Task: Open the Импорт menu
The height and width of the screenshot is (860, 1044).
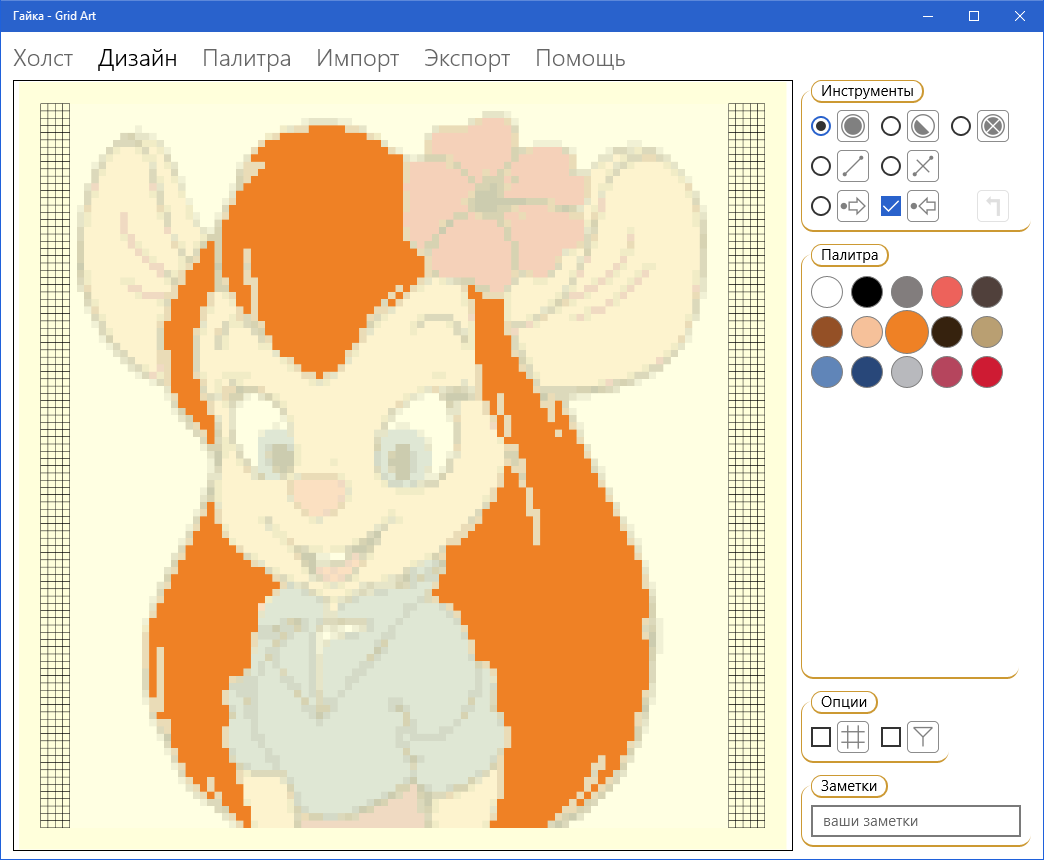Action: coord(358,59)
